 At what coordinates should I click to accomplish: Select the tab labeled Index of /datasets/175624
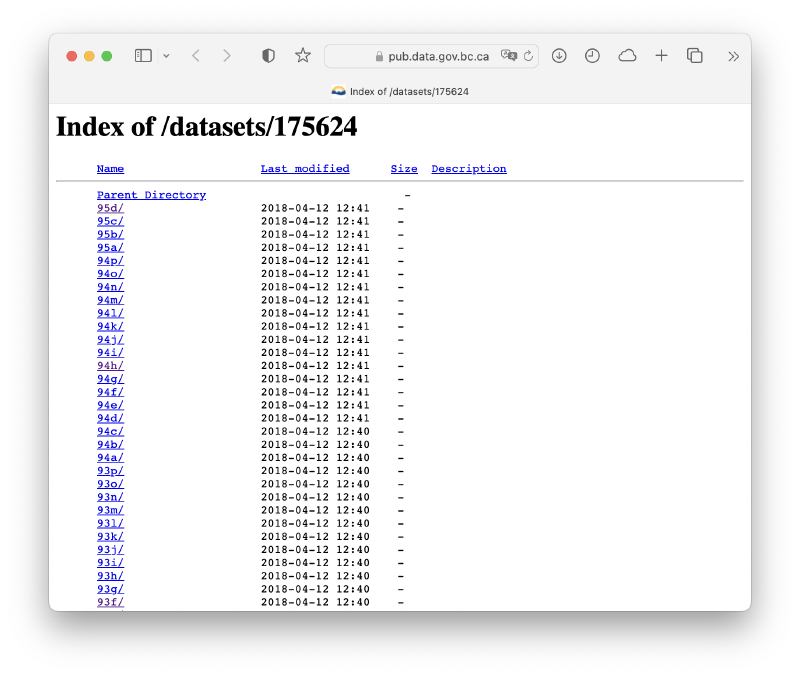click(400, 91)
